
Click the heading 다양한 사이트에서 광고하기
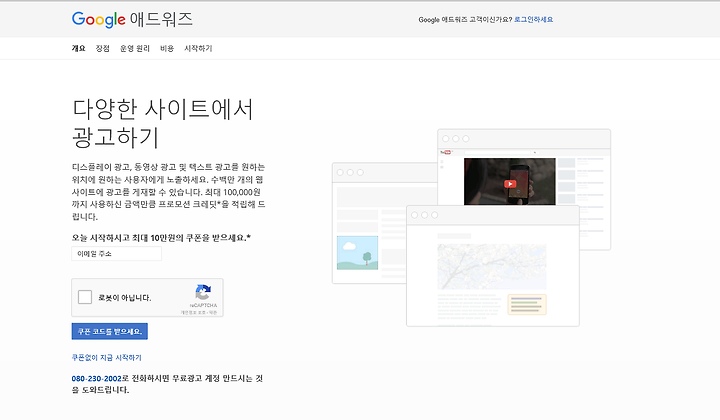(x=163, y=123)
